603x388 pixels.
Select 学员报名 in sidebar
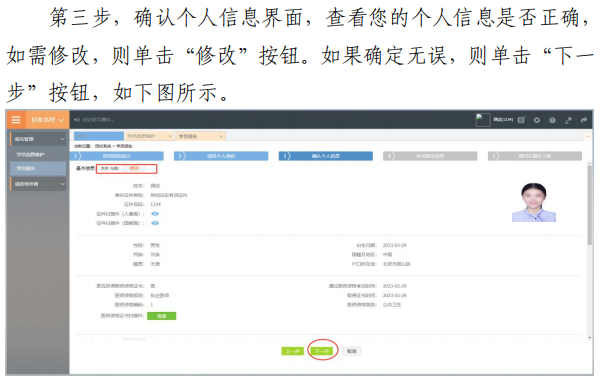(x=38, y=168)
